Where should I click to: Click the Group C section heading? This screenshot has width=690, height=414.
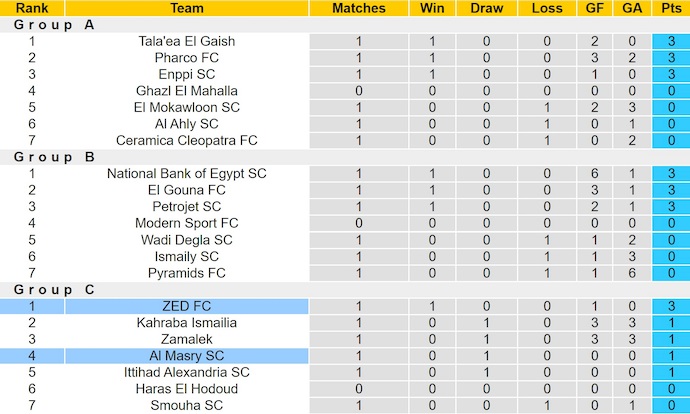[x=49, y=290]
